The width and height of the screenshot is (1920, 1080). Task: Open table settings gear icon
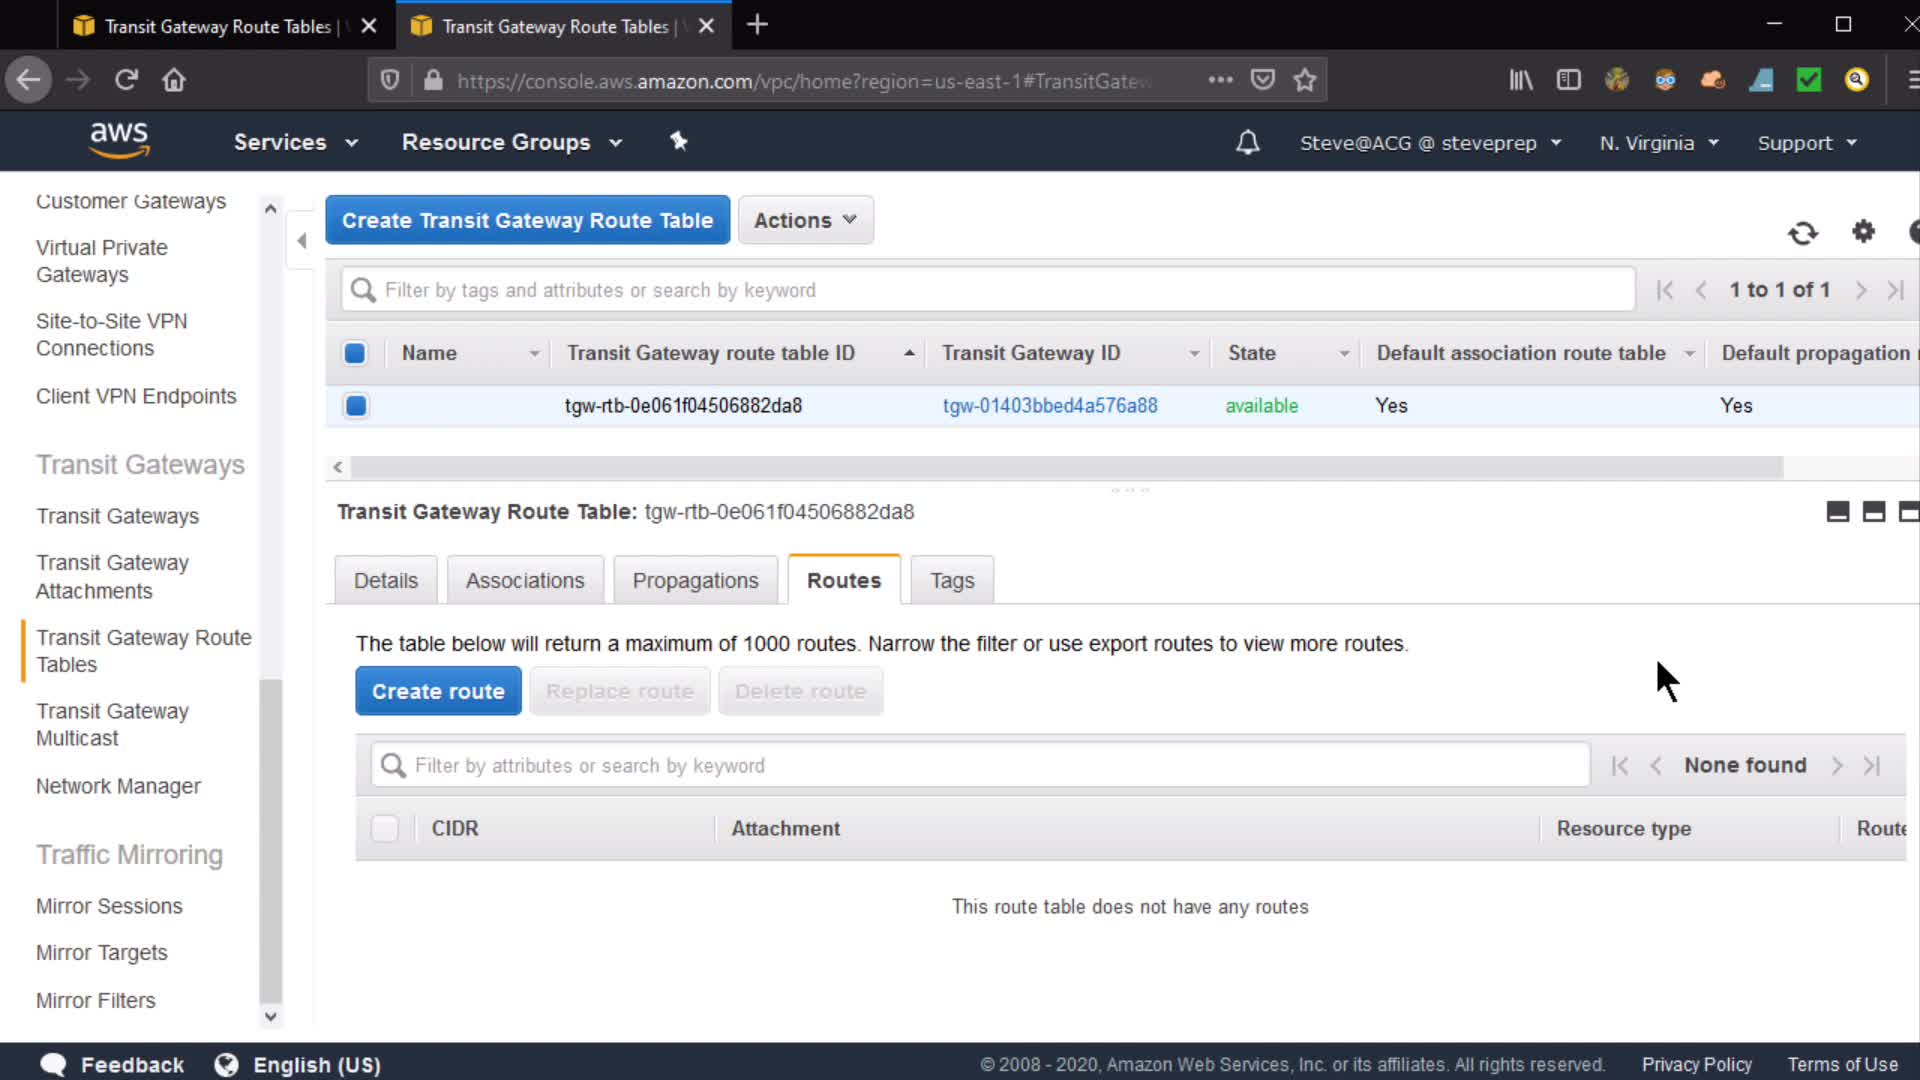point(1863,232)
